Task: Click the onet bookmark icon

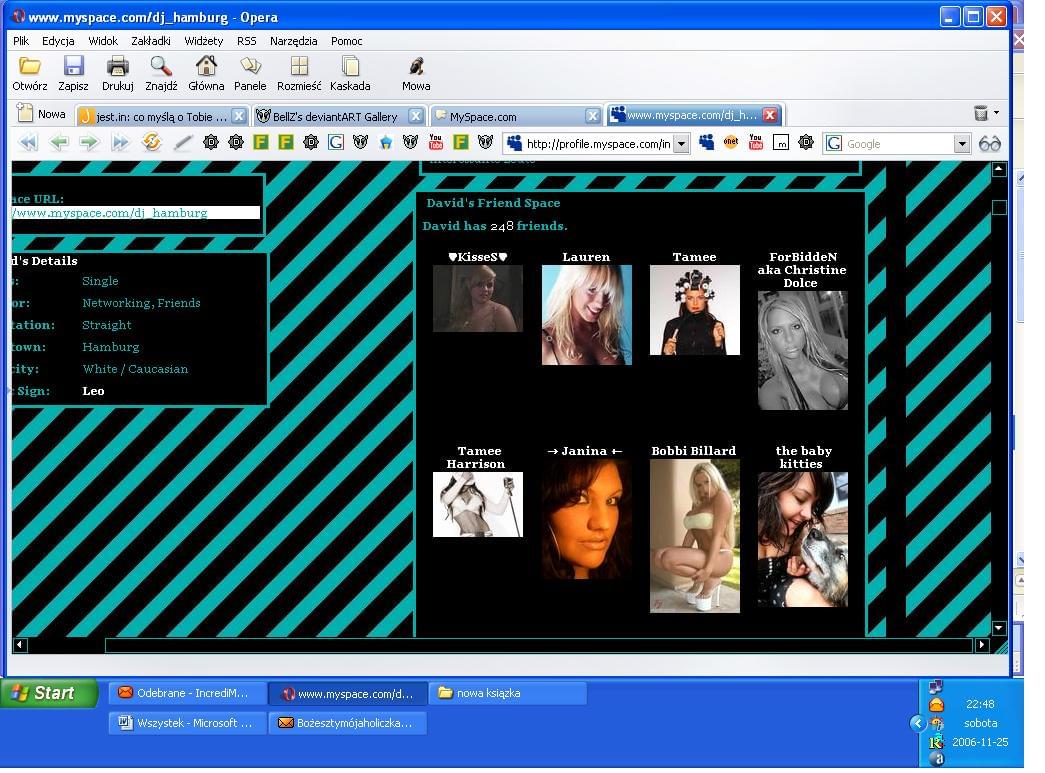Action: tap(731, 142)
